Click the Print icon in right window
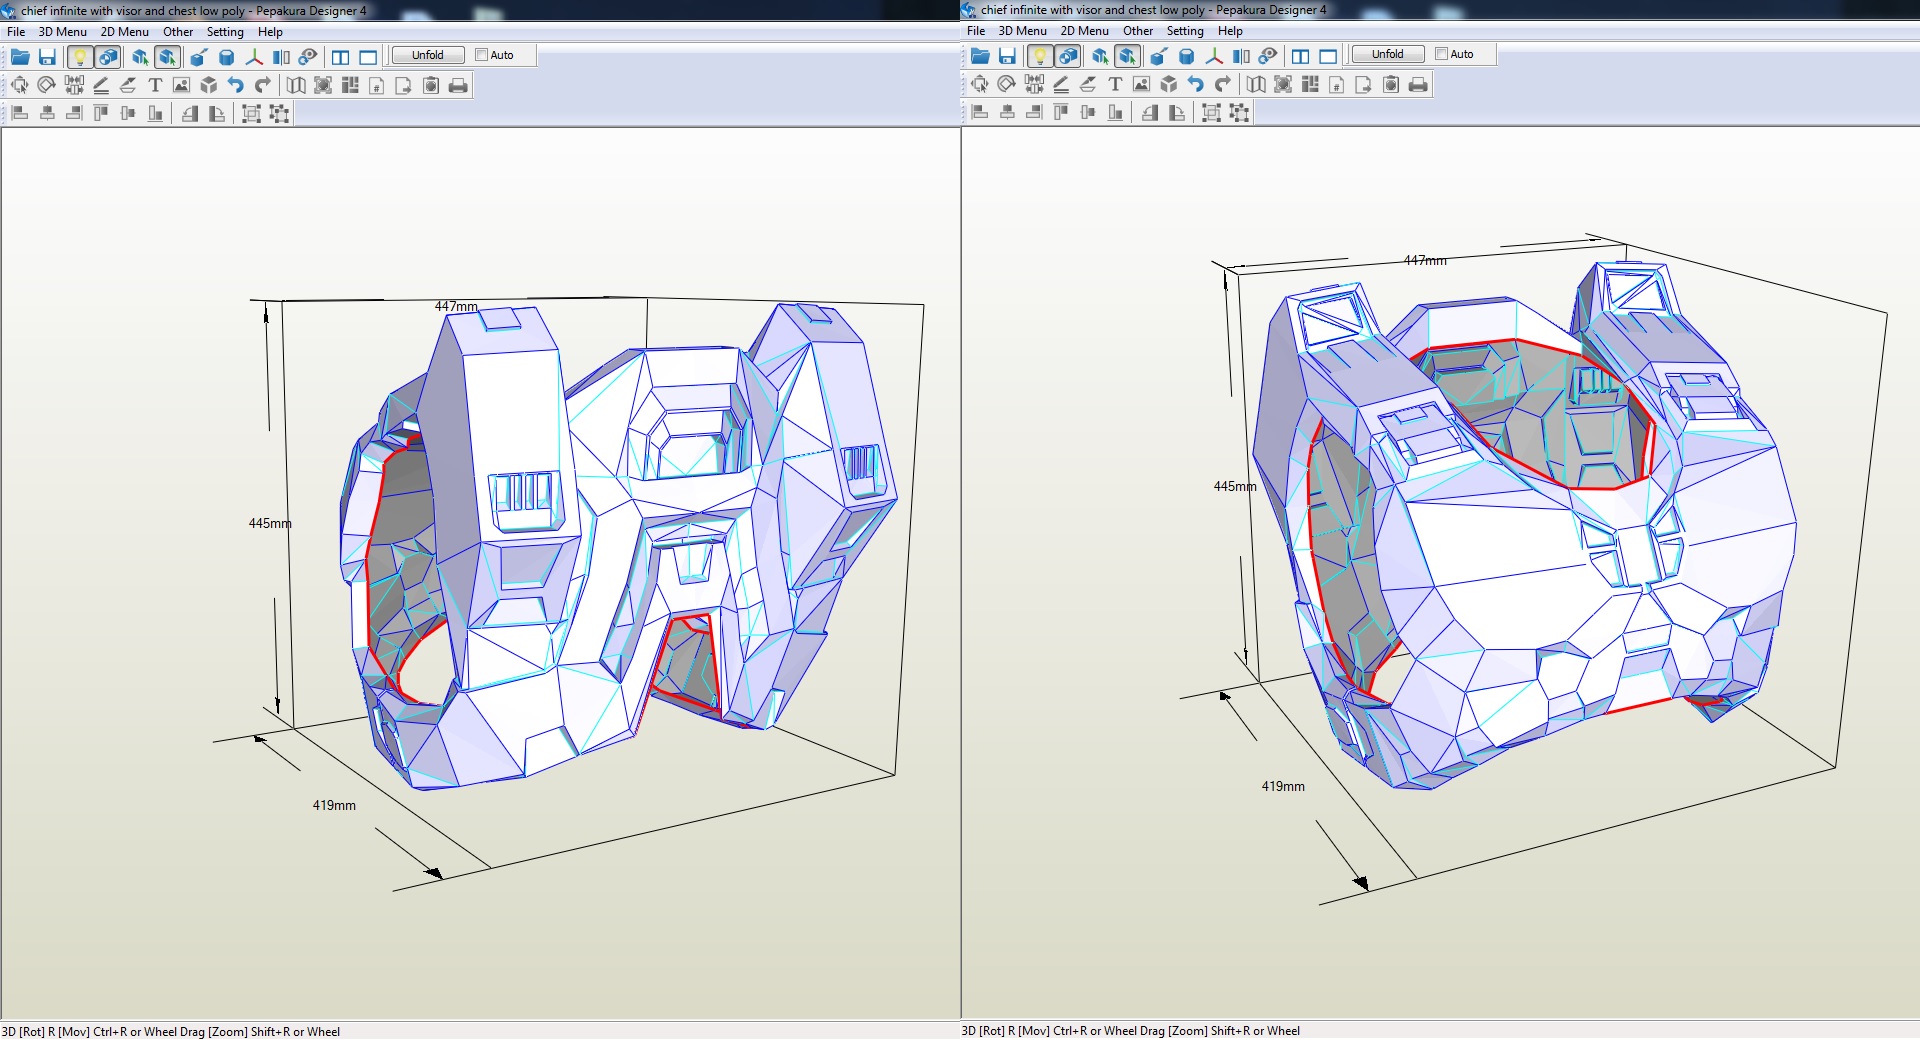This screenshot has width=1920, height=1040. (x=1418, y=84)
